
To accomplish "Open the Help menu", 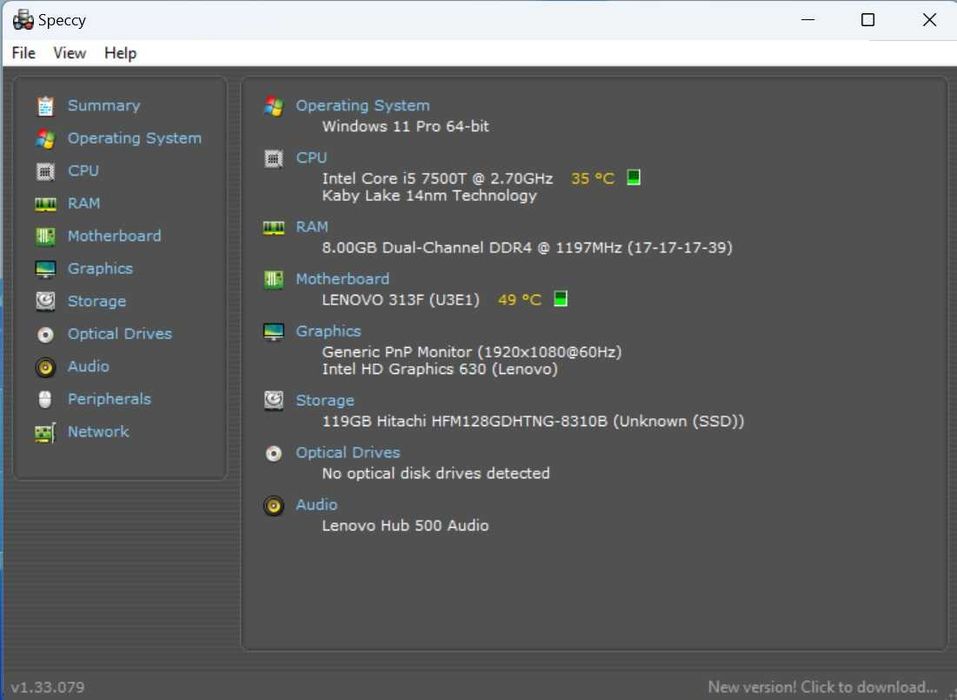I will pyautogui.click(x=120, y=53).
